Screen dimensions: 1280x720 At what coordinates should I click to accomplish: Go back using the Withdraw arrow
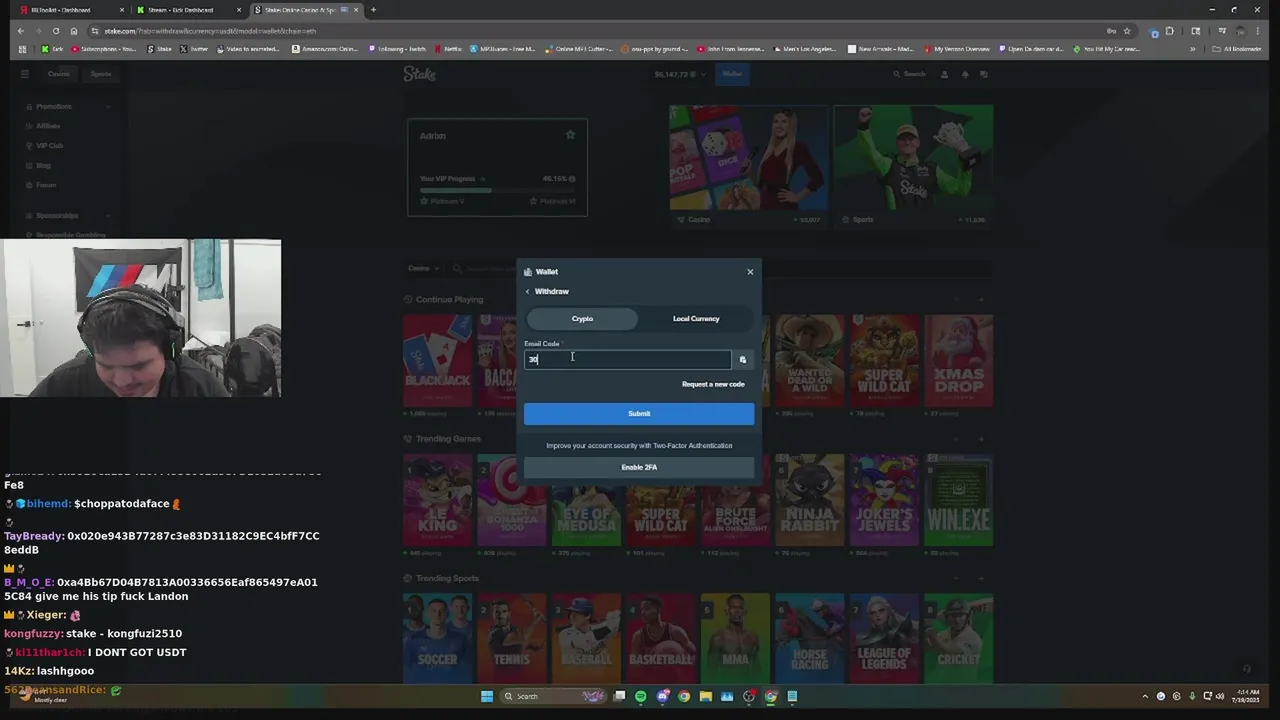coord(528,292)
